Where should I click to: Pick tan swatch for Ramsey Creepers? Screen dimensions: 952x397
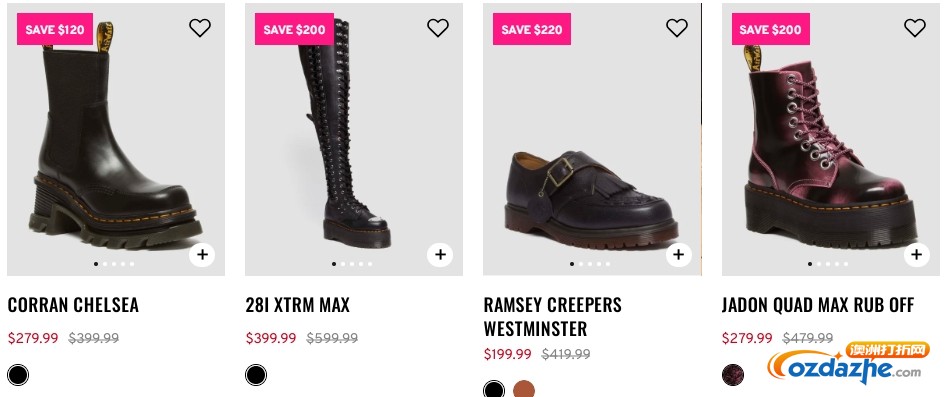point(524,389)
